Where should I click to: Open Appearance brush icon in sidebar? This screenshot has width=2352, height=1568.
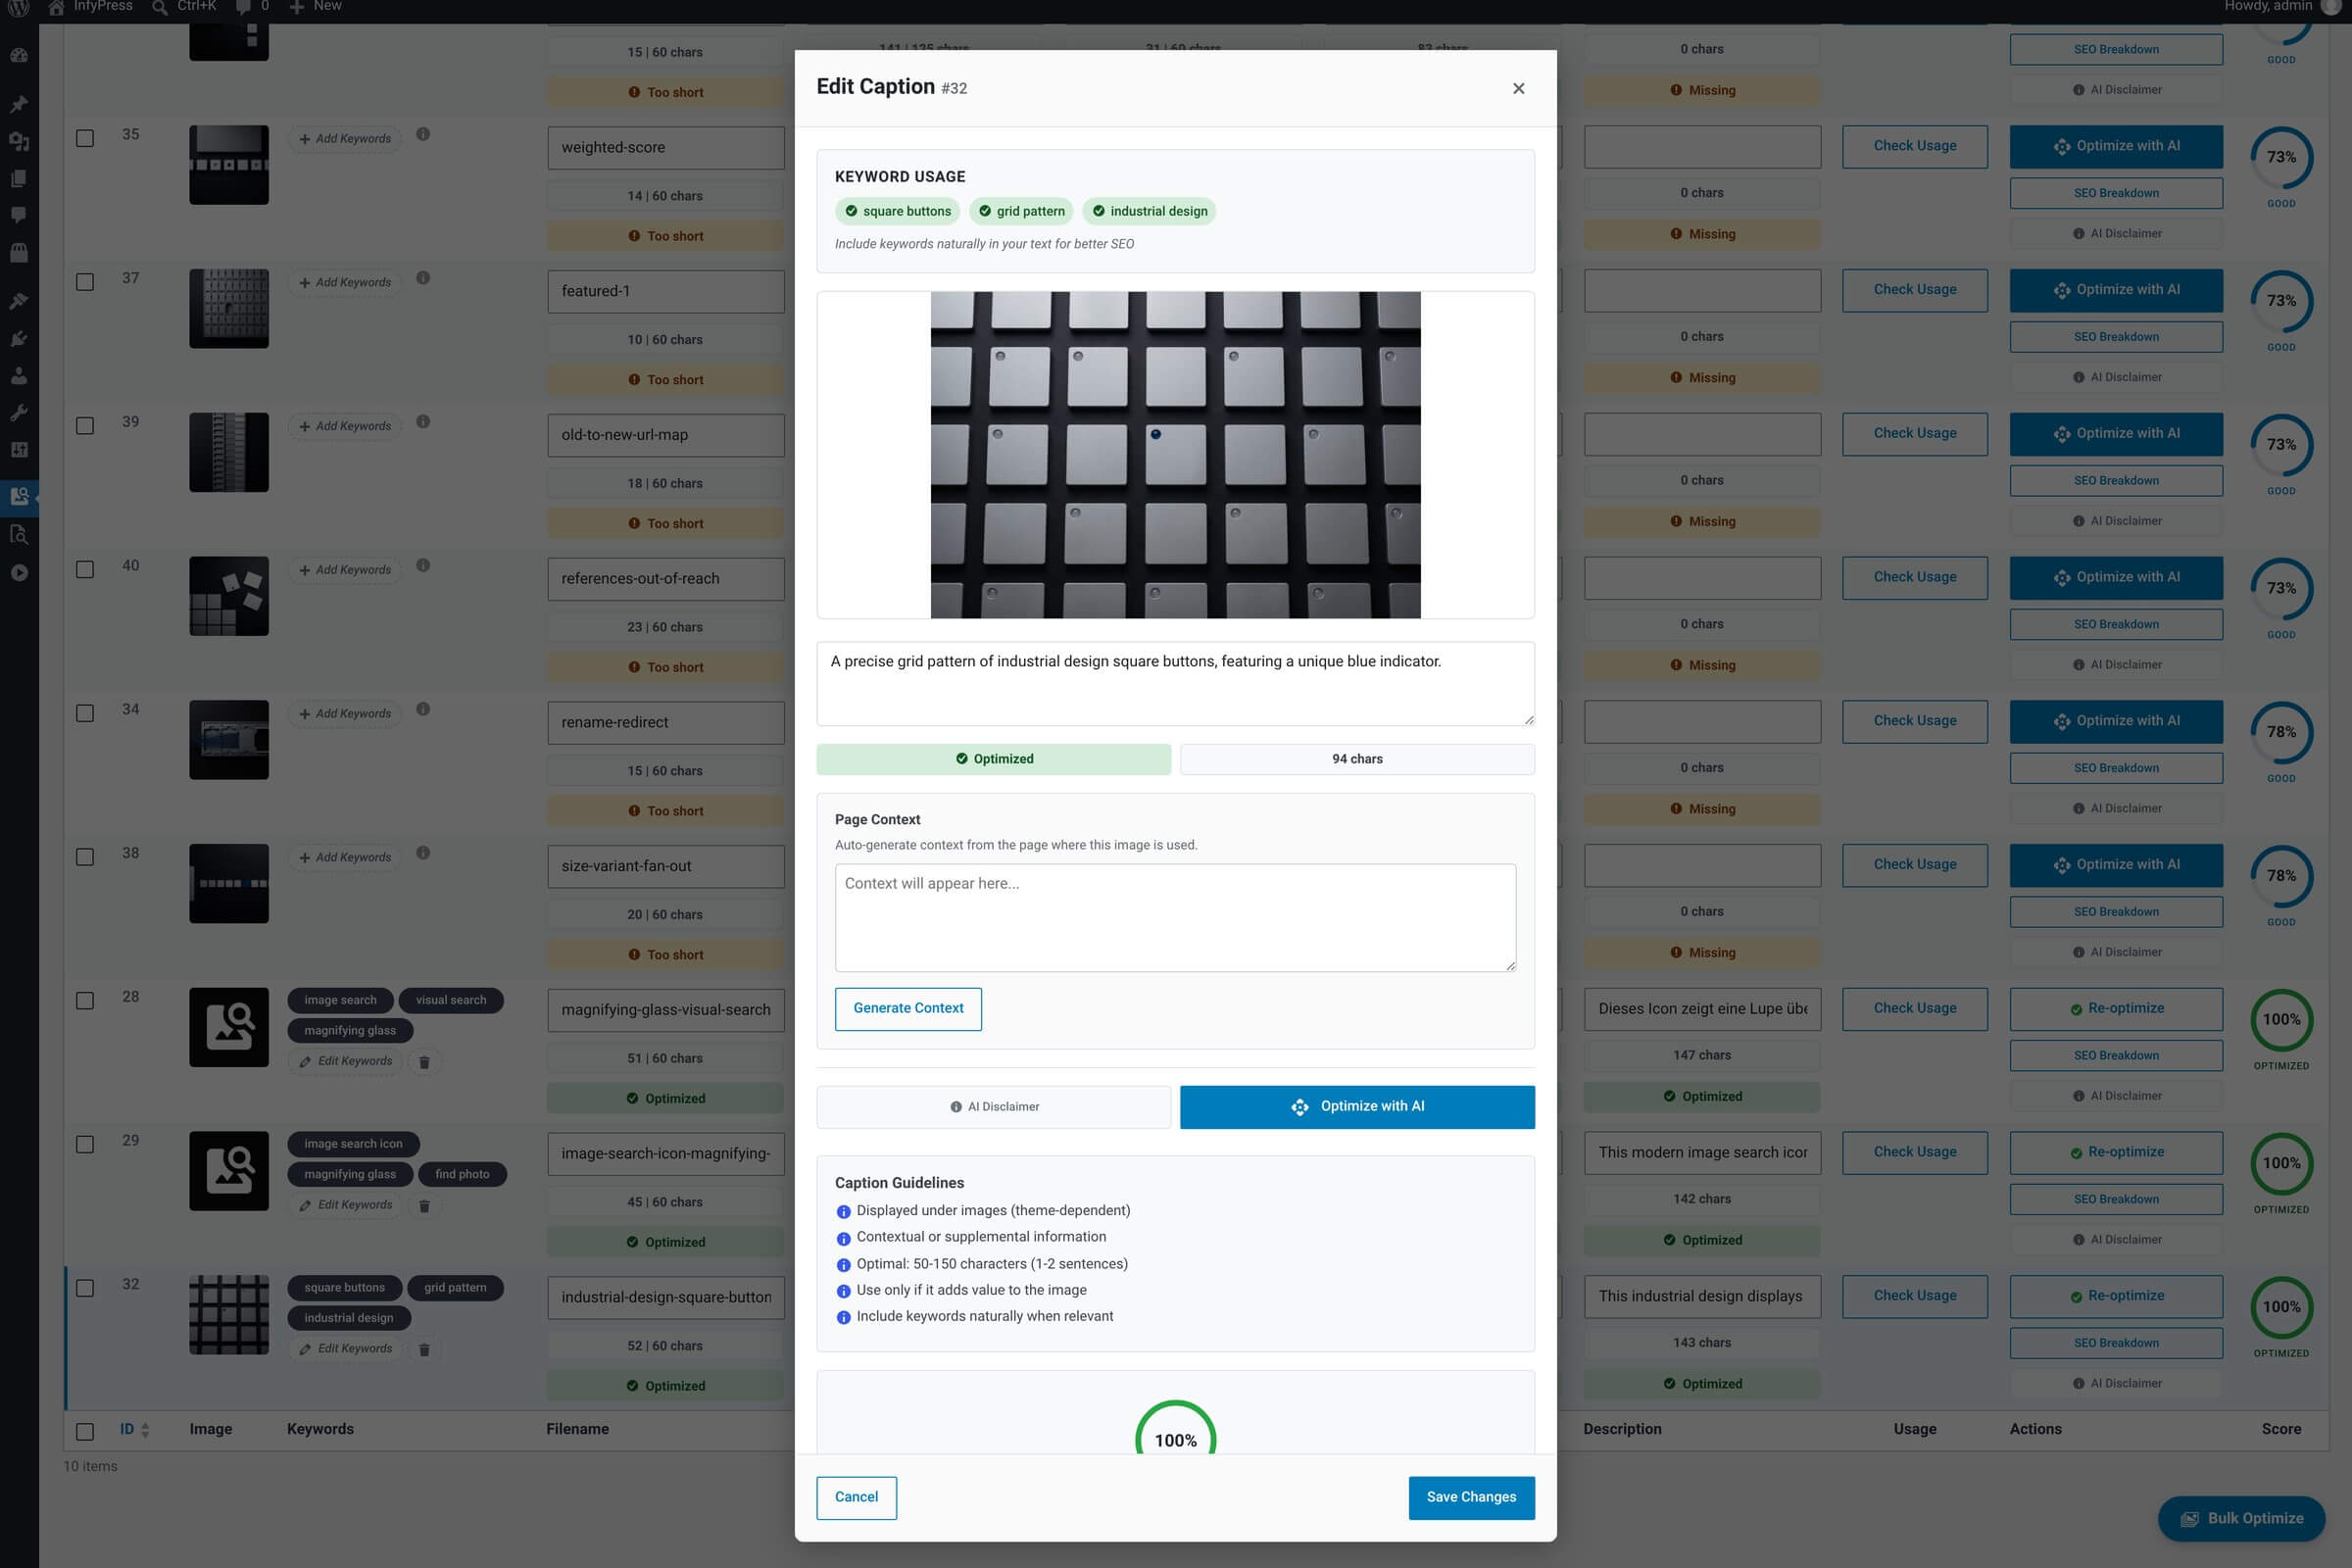click(x=19, y=301)
